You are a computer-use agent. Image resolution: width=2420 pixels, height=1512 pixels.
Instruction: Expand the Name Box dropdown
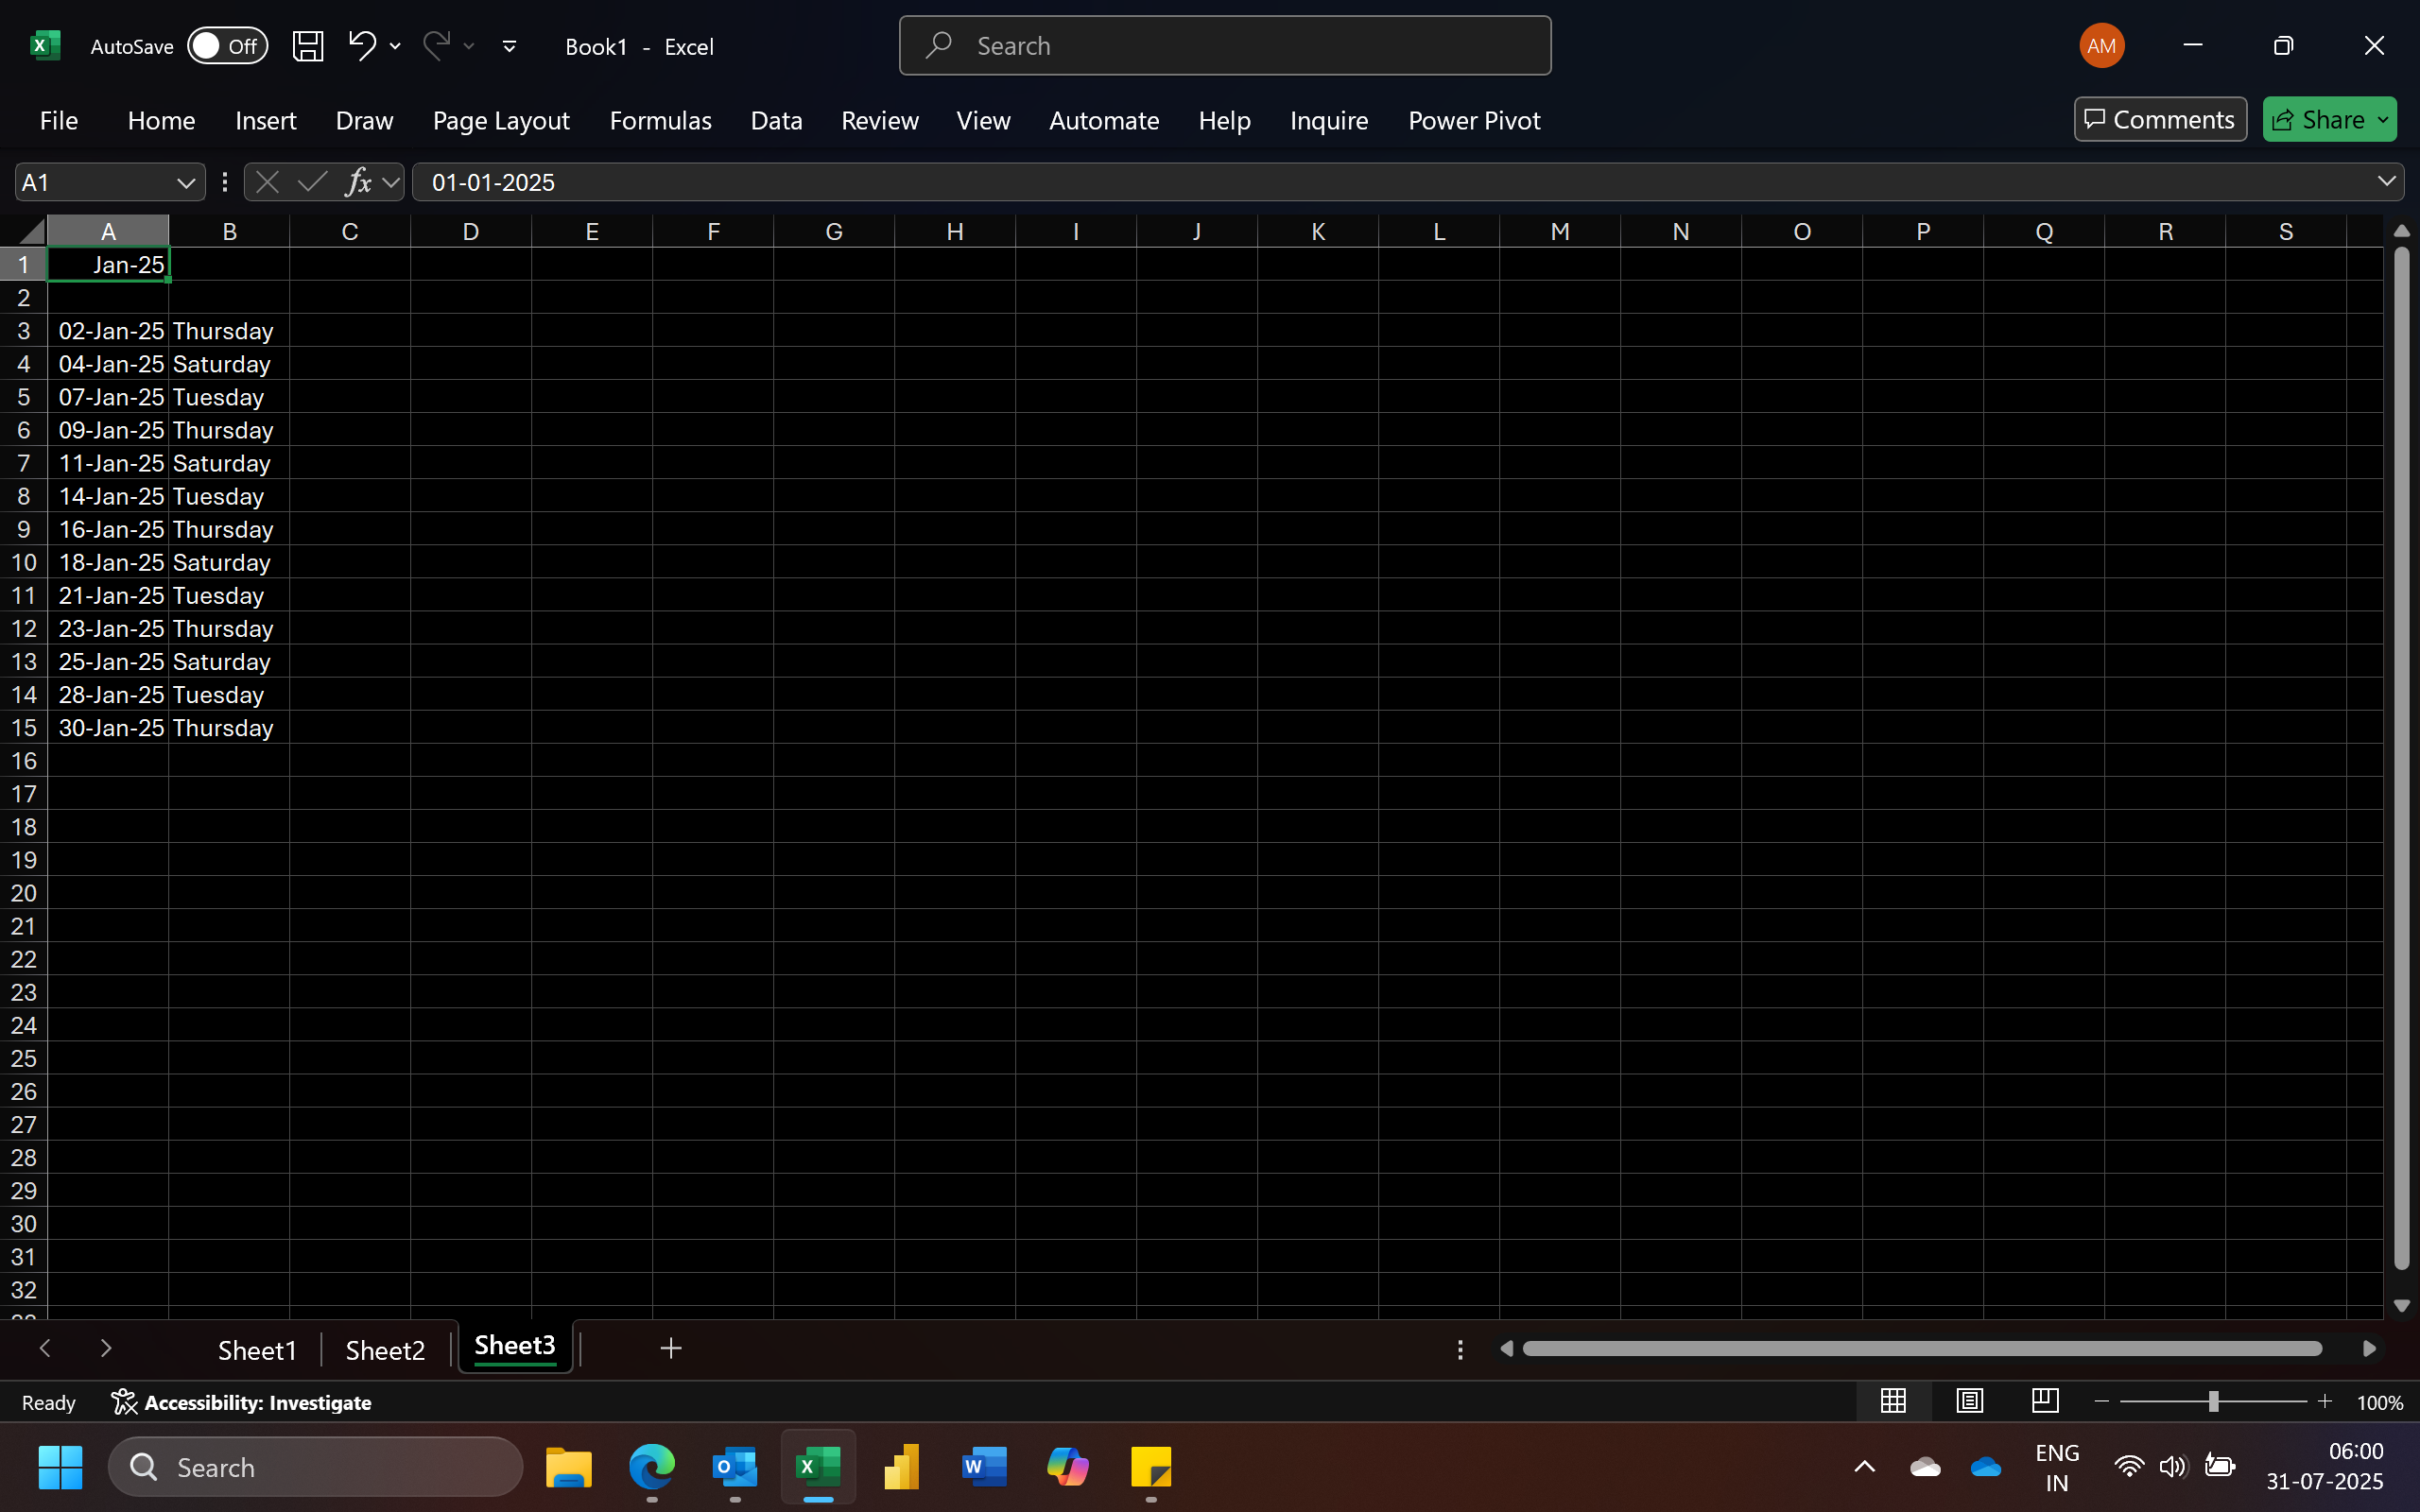pyautogui.click(x=185, y=183)
